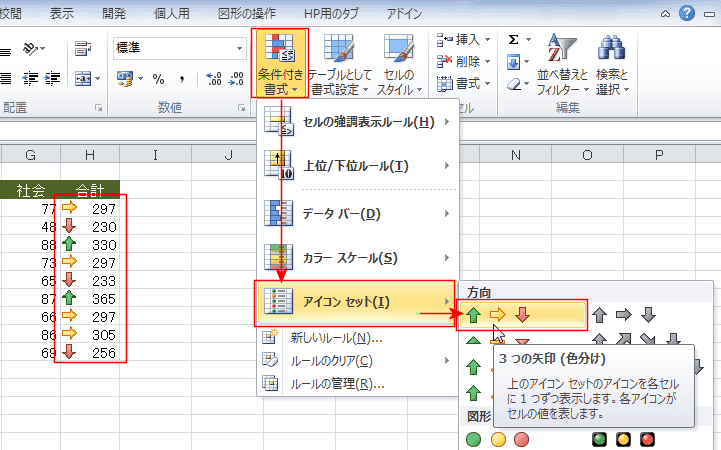Select column I header
721x450 pixels.
pyautogui.click(x=155, y=155)
